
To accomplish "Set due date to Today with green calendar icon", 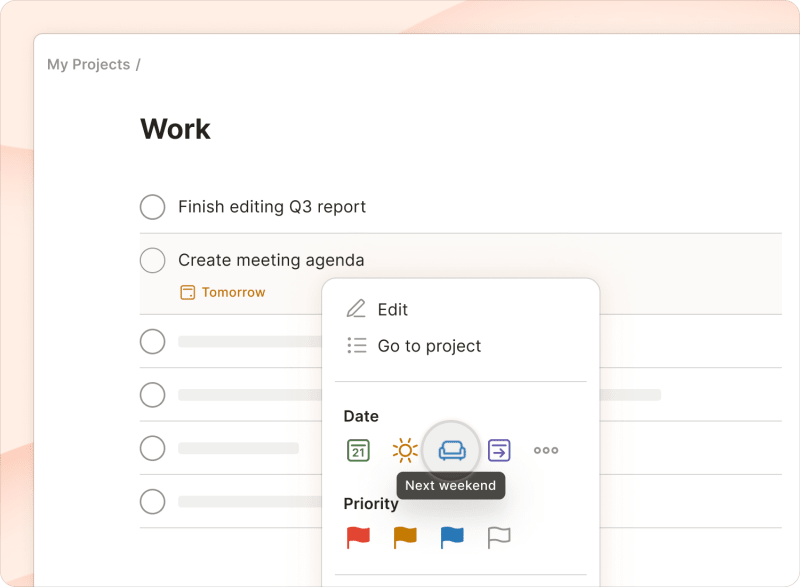I will [x=358, y=450].
